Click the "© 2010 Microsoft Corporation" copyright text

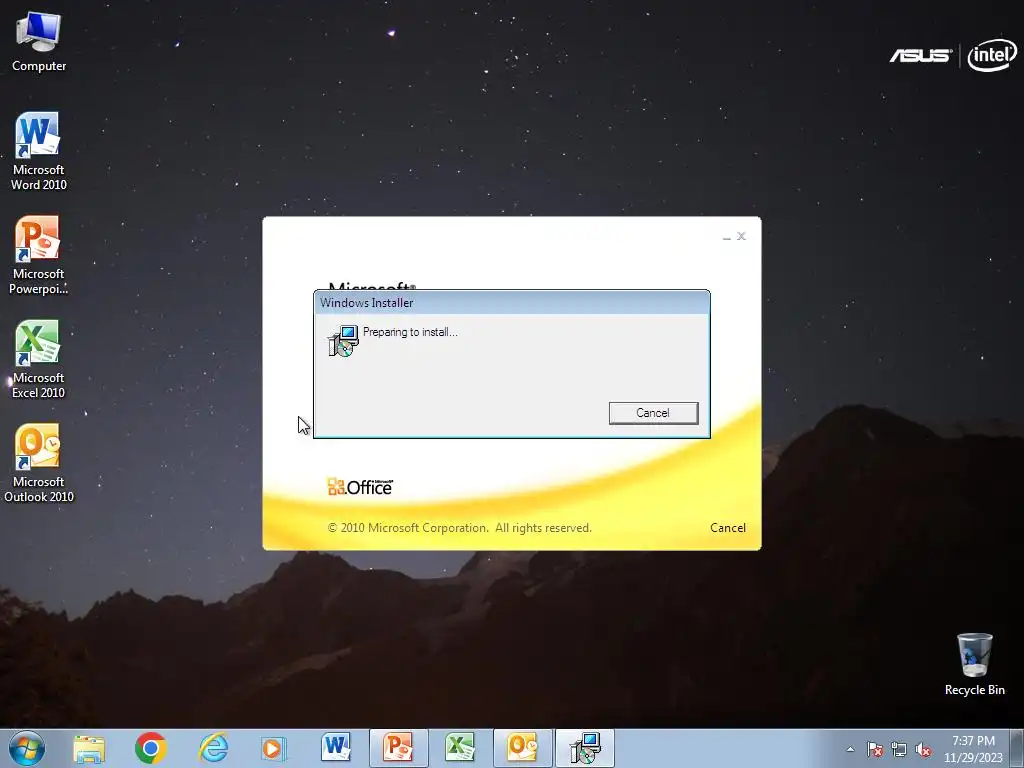(459, 528)
